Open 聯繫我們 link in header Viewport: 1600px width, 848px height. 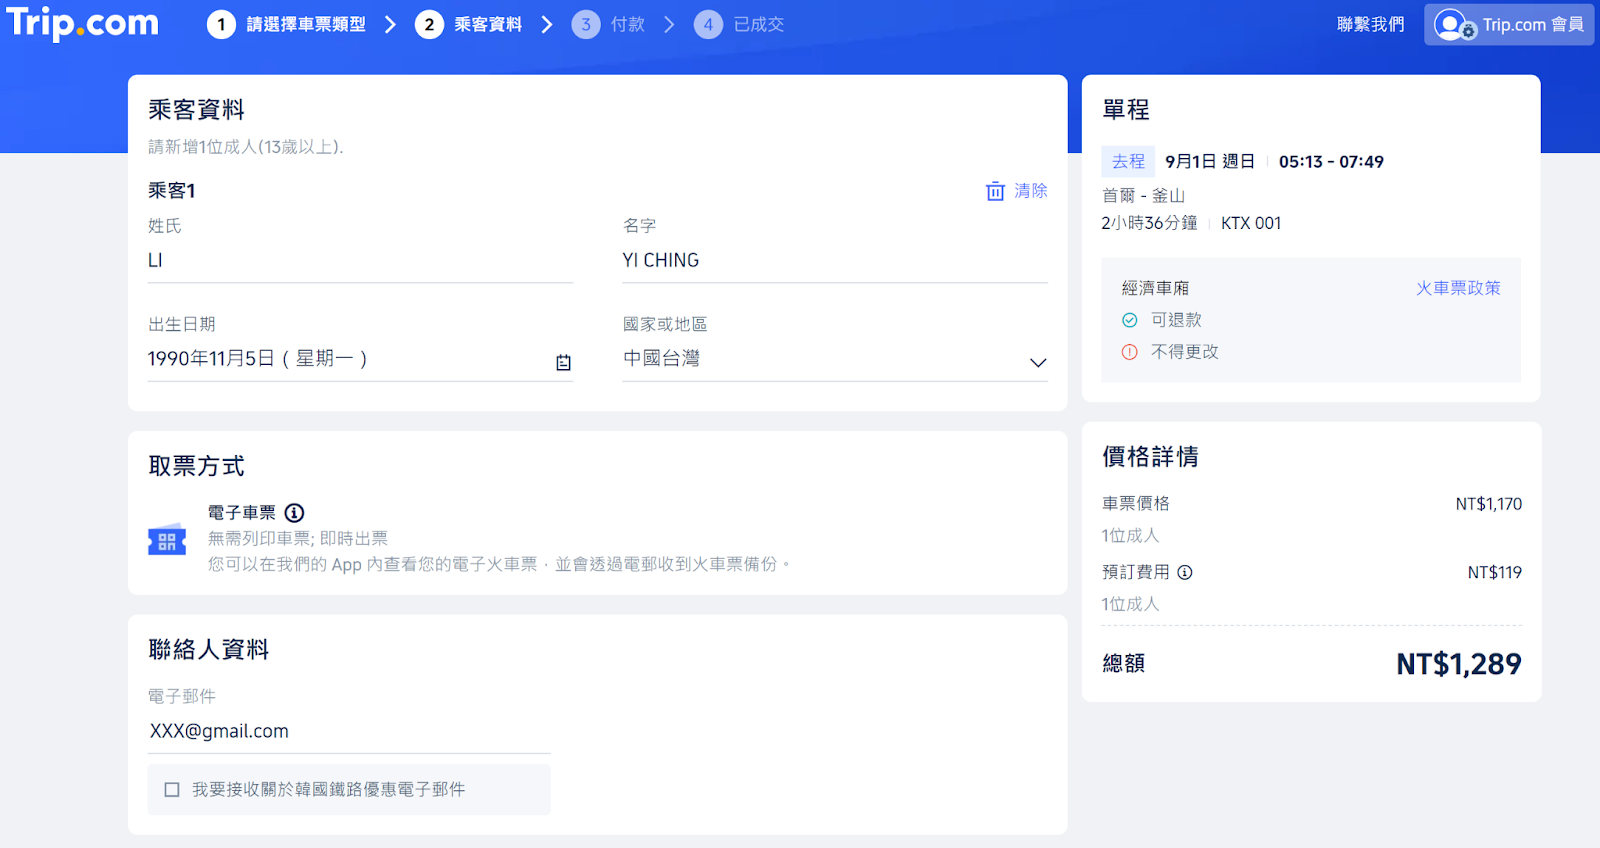coord(1370,24)
